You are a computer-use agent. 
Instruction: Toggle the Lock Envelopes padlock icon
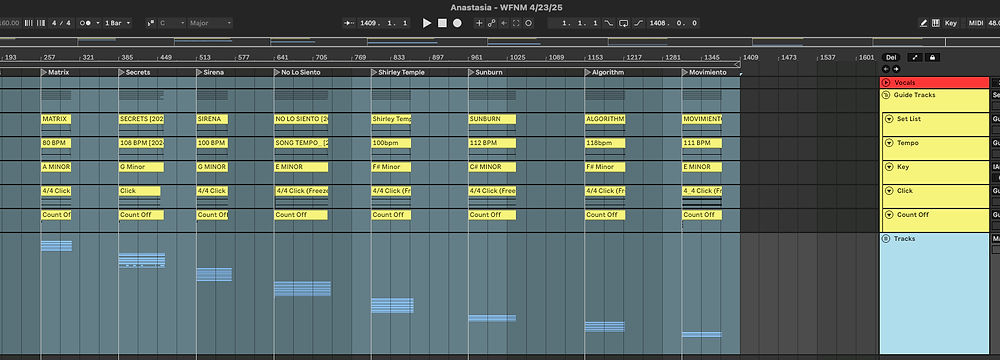pos(932,57)
